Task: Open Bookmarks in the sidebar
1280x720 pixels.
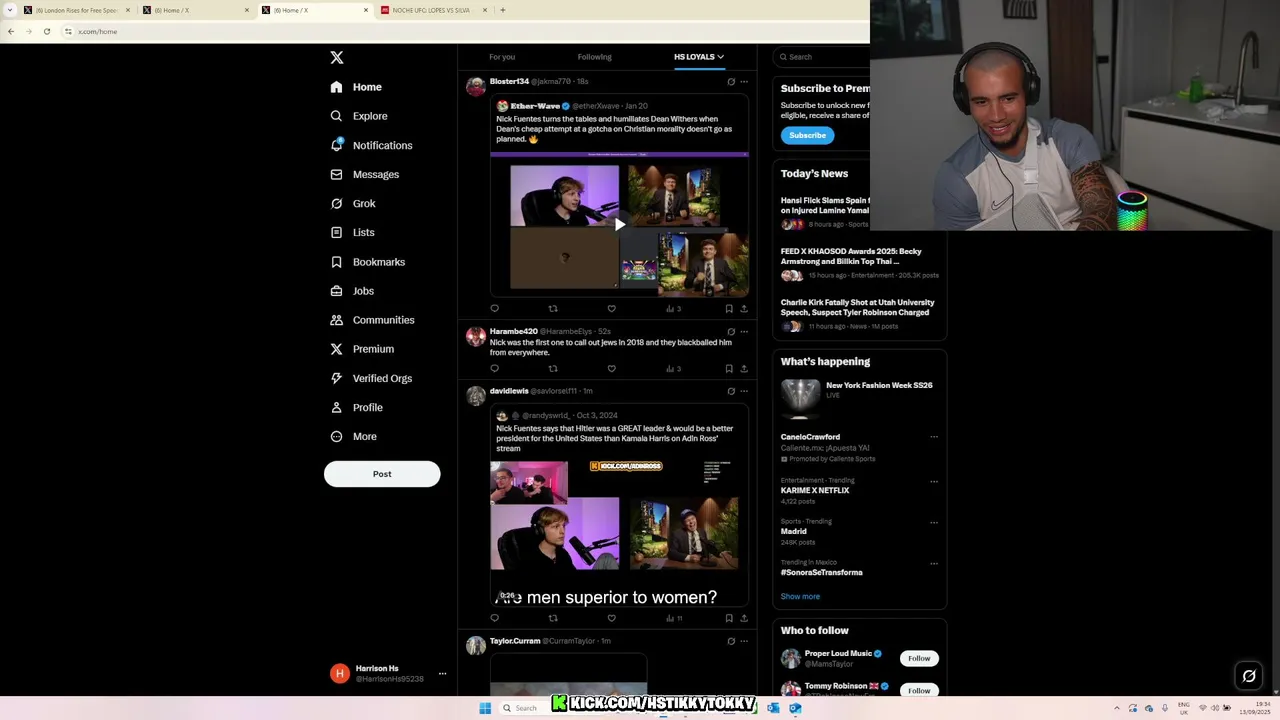Action: [x=367, y=262]
